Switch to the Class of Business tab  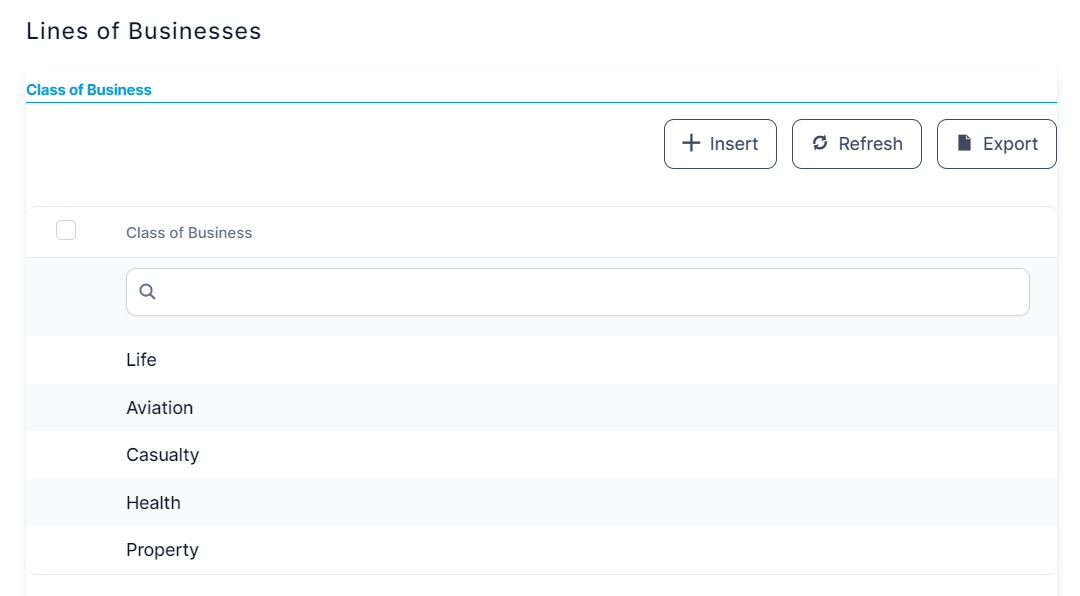tap(89, 90)
